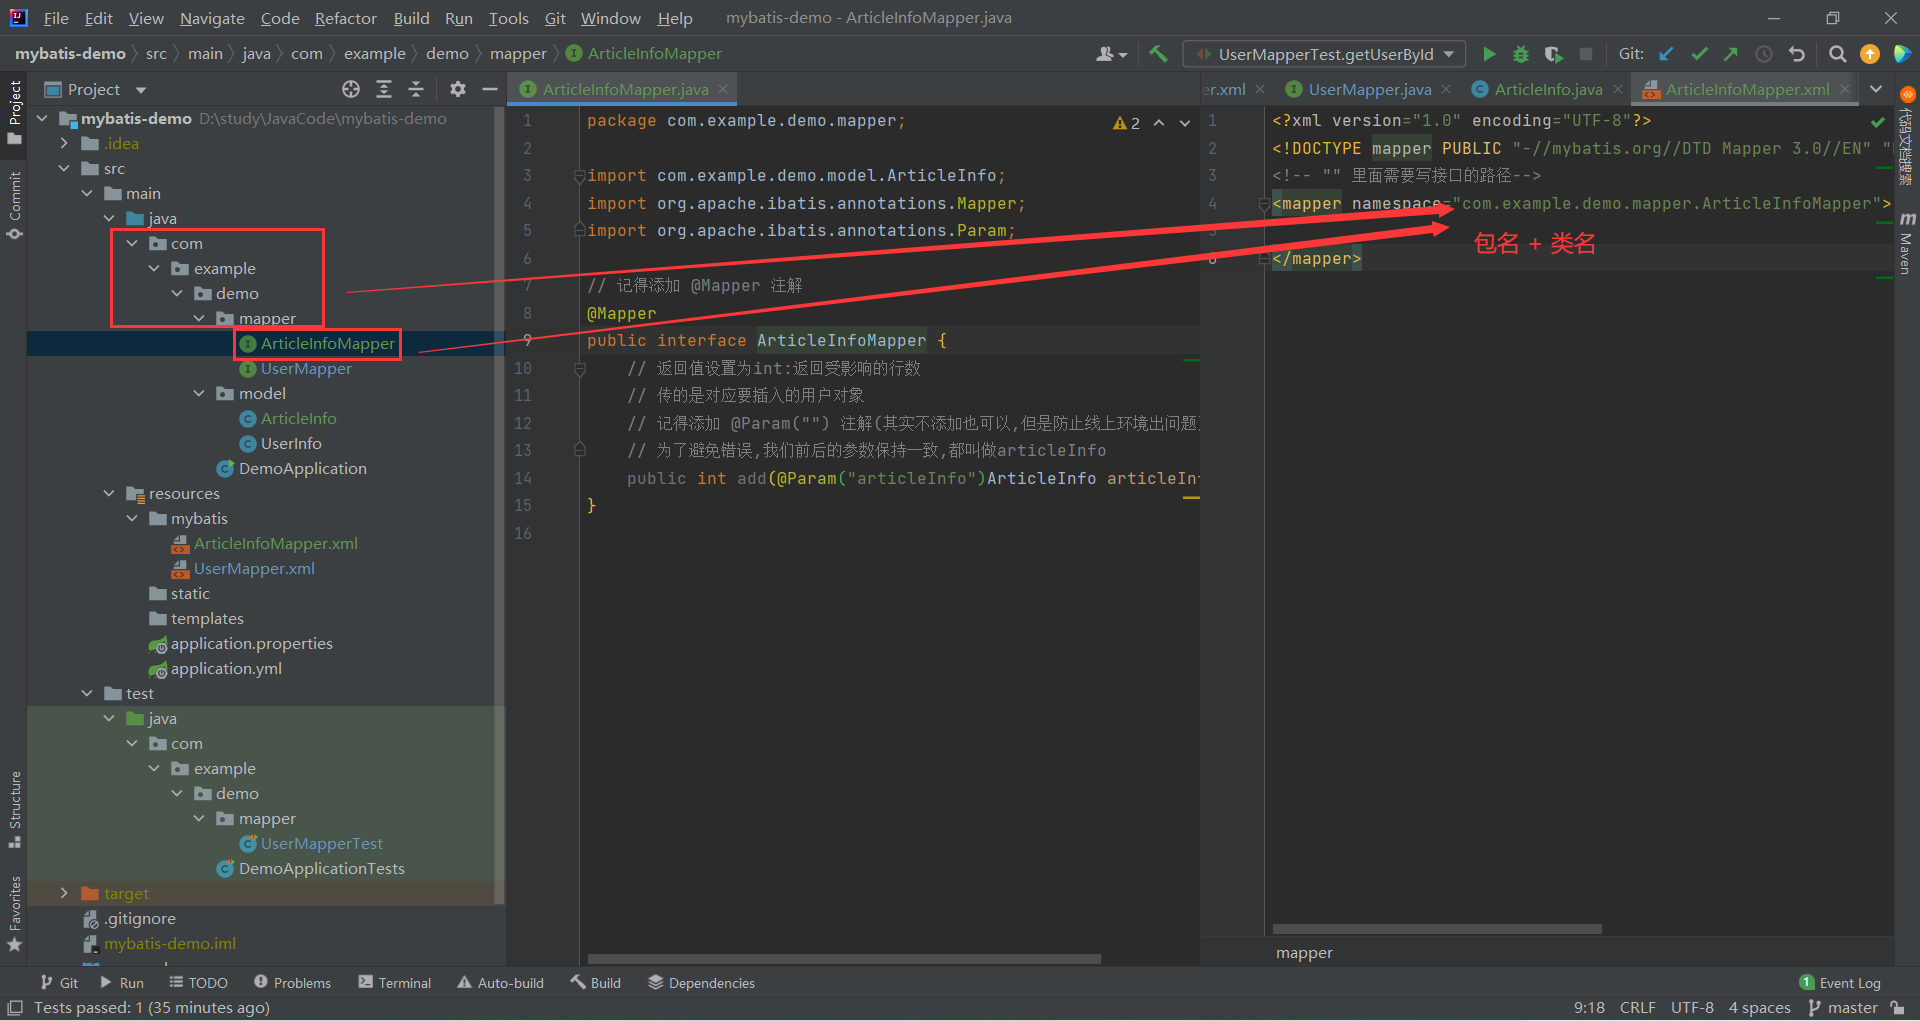Collapse the src folder
The image size is (1920, 1021).
(x=64, y=168)
